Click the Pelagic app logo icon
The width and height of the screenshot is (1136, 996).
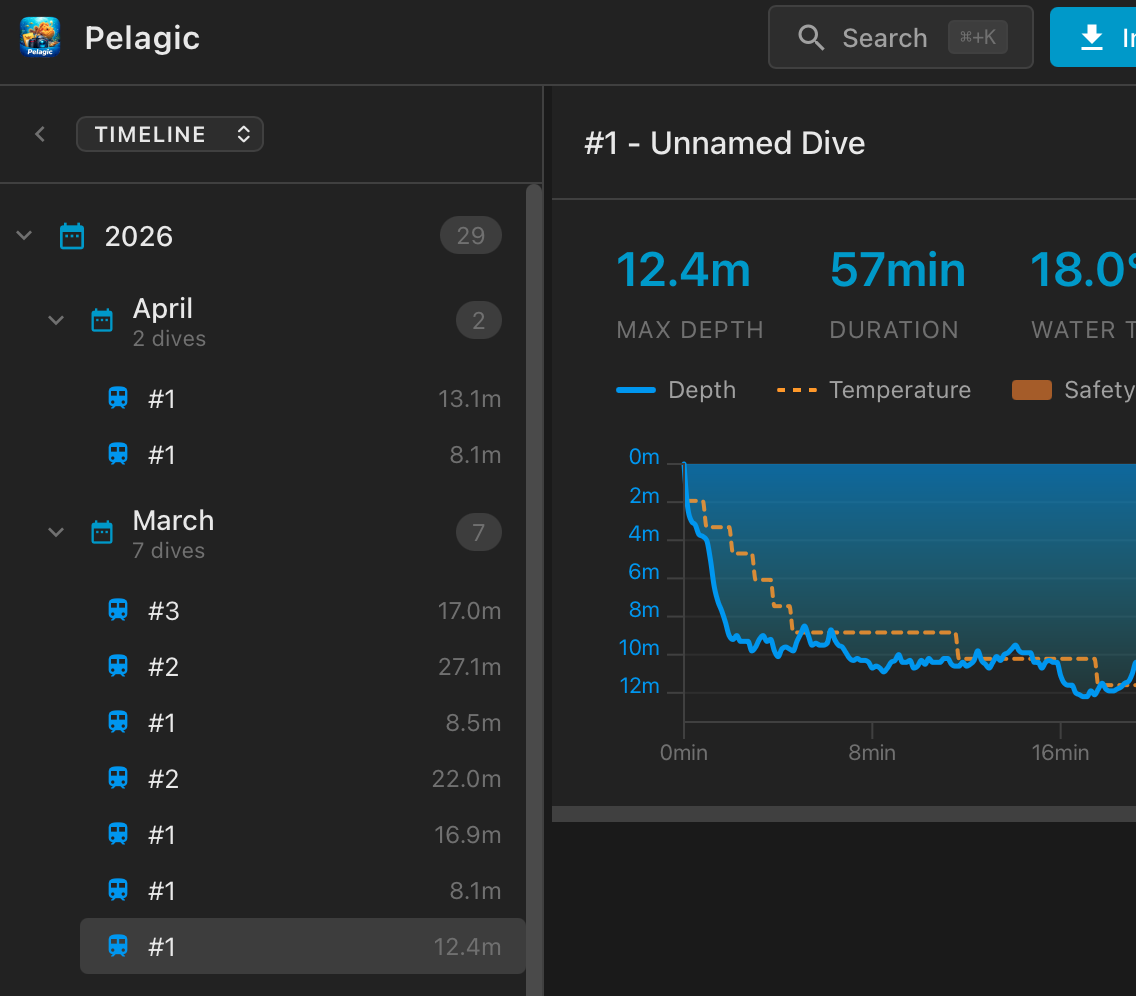(x=40, y=38)
